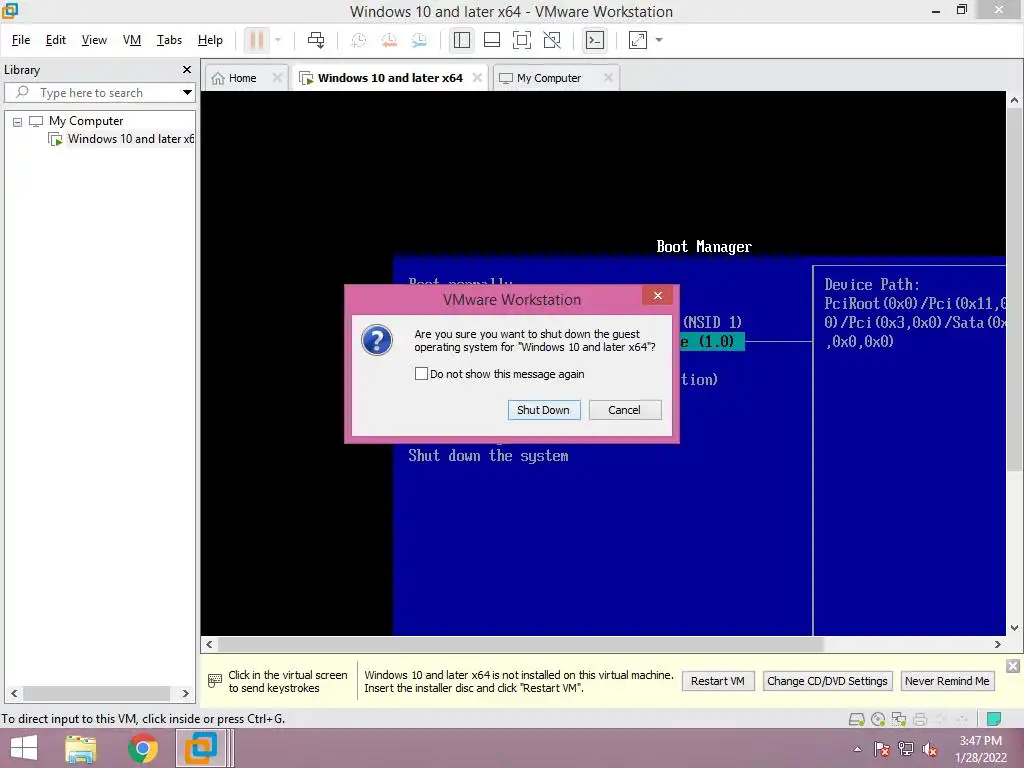Click VMware Workstation taskbar icon
Image resolution: width=1024 pixels, height=768 pixels.
click(200, 748)
